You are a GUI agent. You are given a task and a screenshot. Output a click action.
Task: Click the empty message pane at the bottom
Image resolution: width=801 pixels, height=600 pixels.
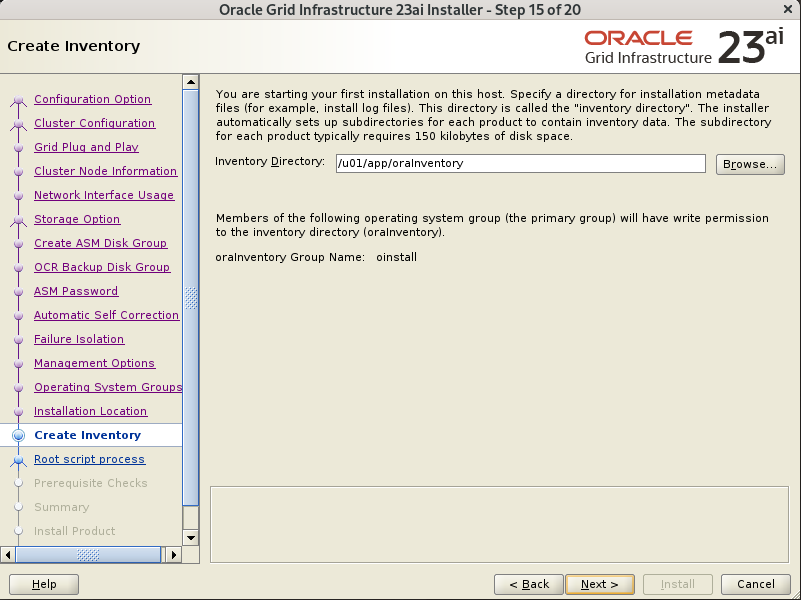click(x=499, y=524)
